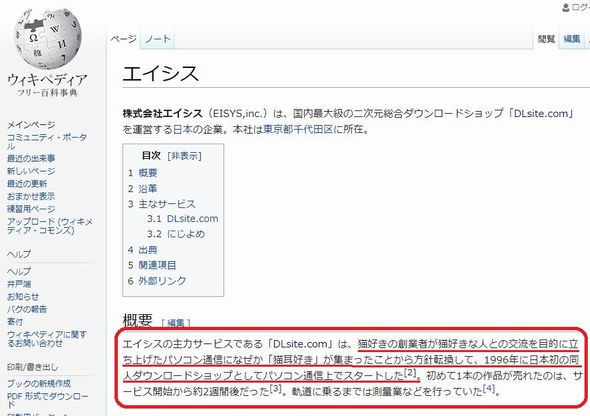
Task: Open 新しいページ sidebar link
Action: pyautogui.click(x=31, y=171)
